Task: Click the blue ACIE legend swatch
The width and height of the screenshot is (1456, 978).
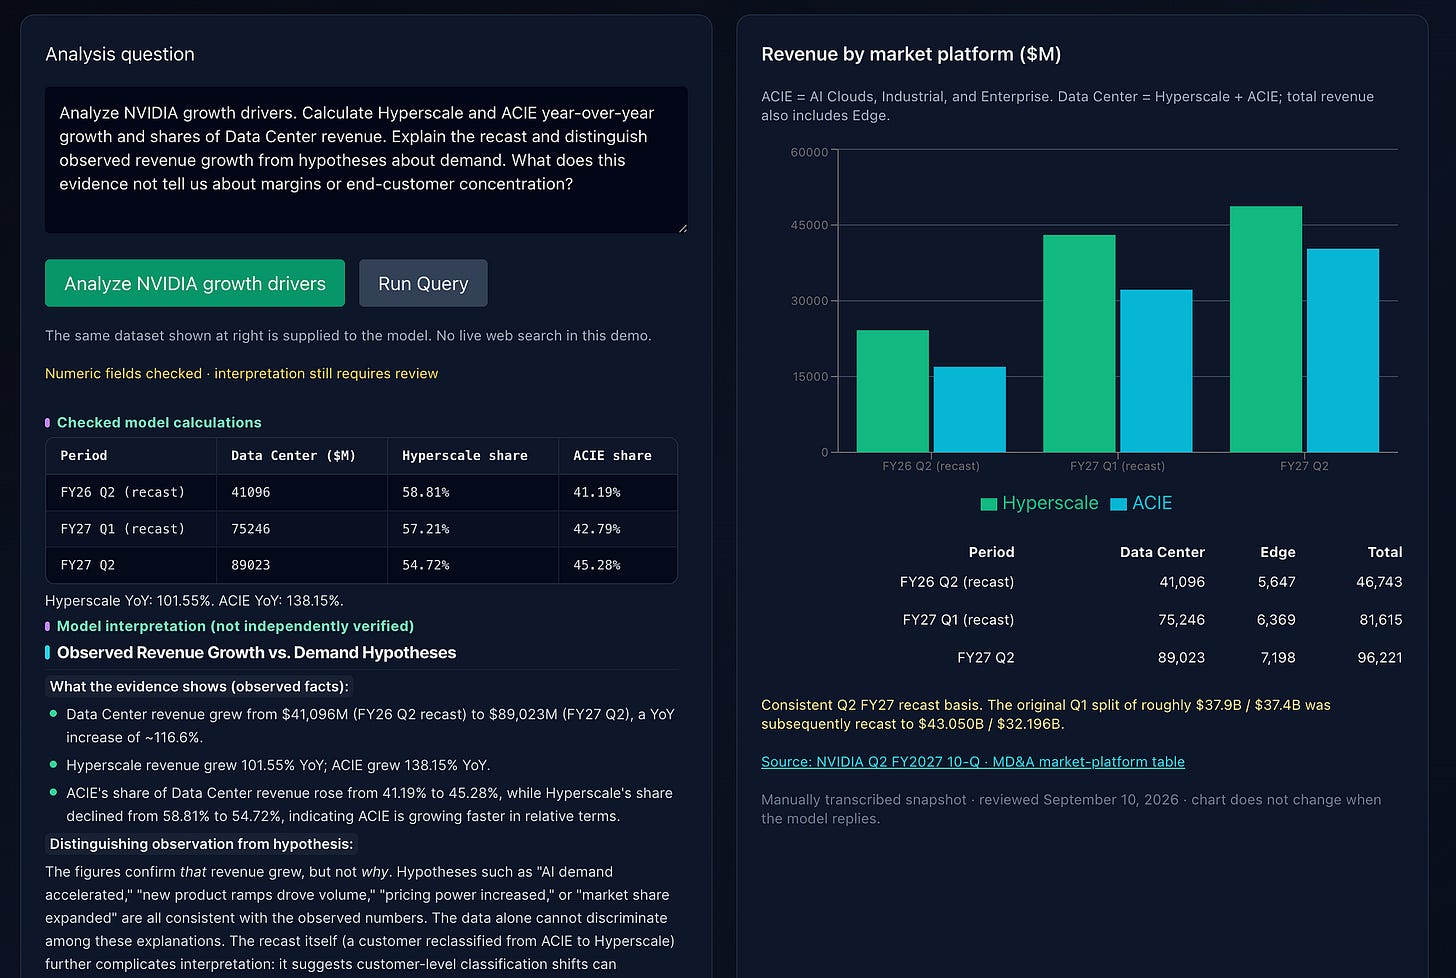Action: point(1119,504)
